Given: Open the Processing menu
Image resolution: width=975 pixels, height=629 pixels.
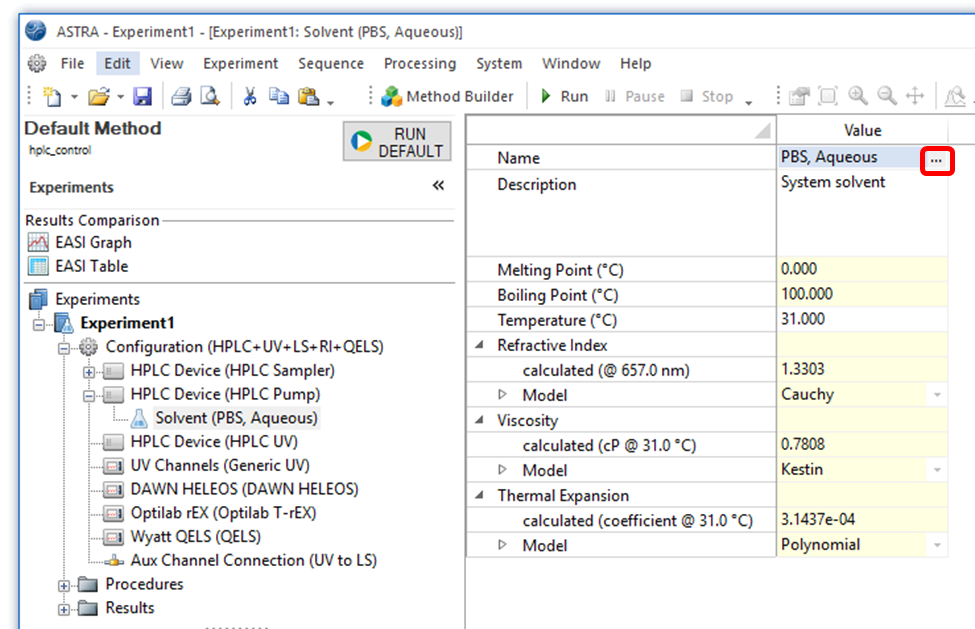Looking at the screenshot, I should coord(419,63).
